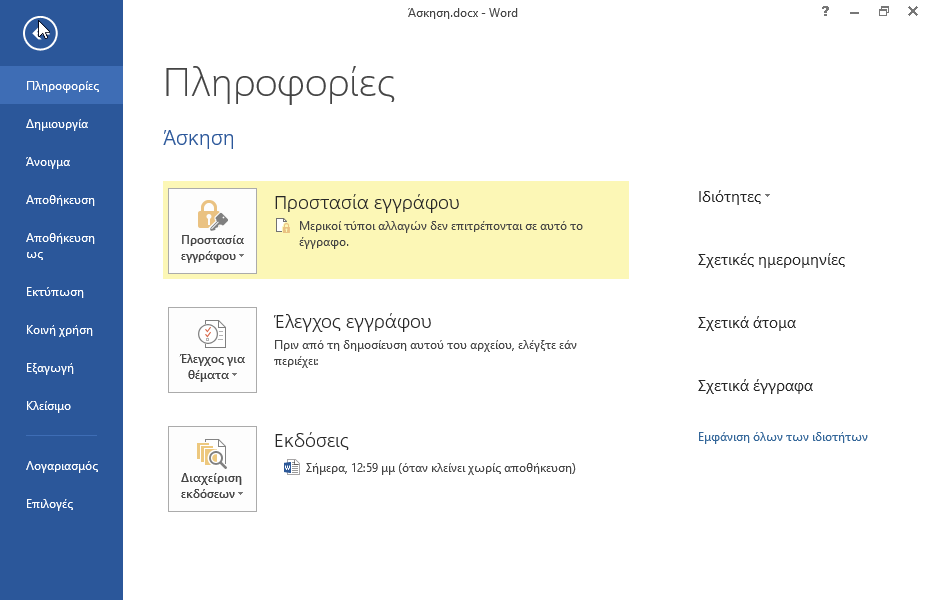Click the Σχετικά έγγραφα heading

(755, 386)
